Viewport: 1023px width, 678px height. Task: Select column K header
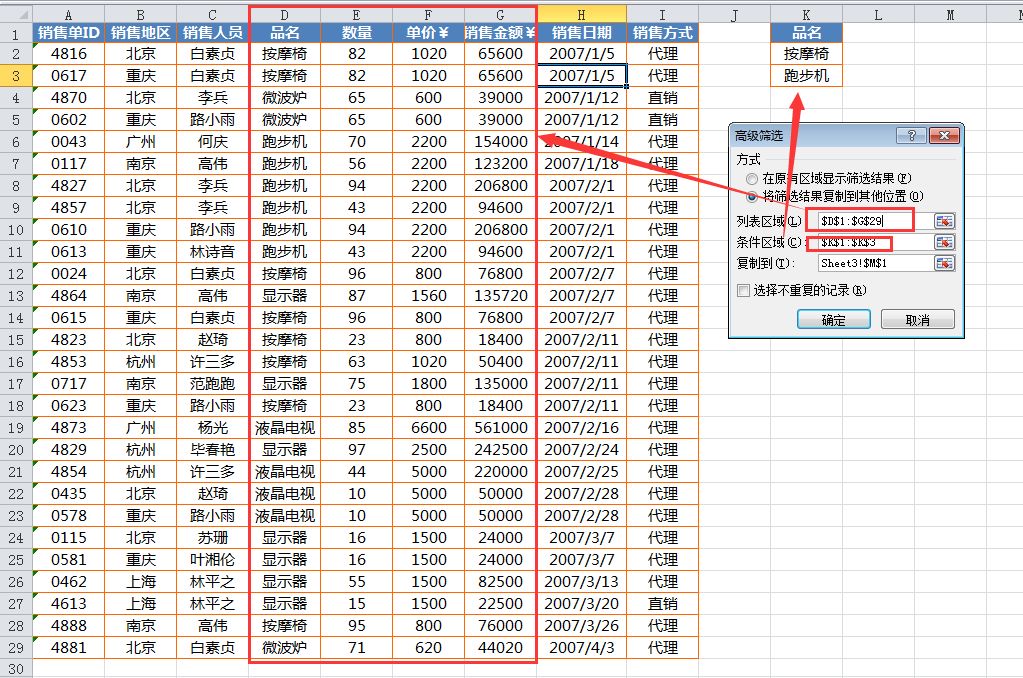click(x=806, y=14)
